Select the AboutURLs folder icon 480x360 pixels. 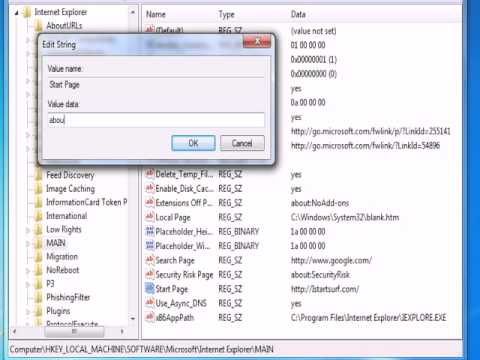(39, 26)
